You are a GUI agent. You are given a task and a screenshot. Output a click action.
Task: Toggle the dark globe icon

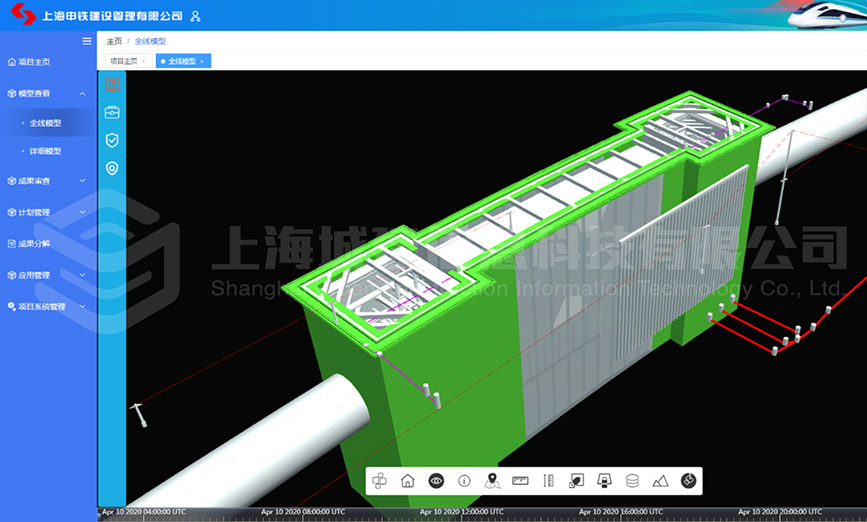click(688, 481)
